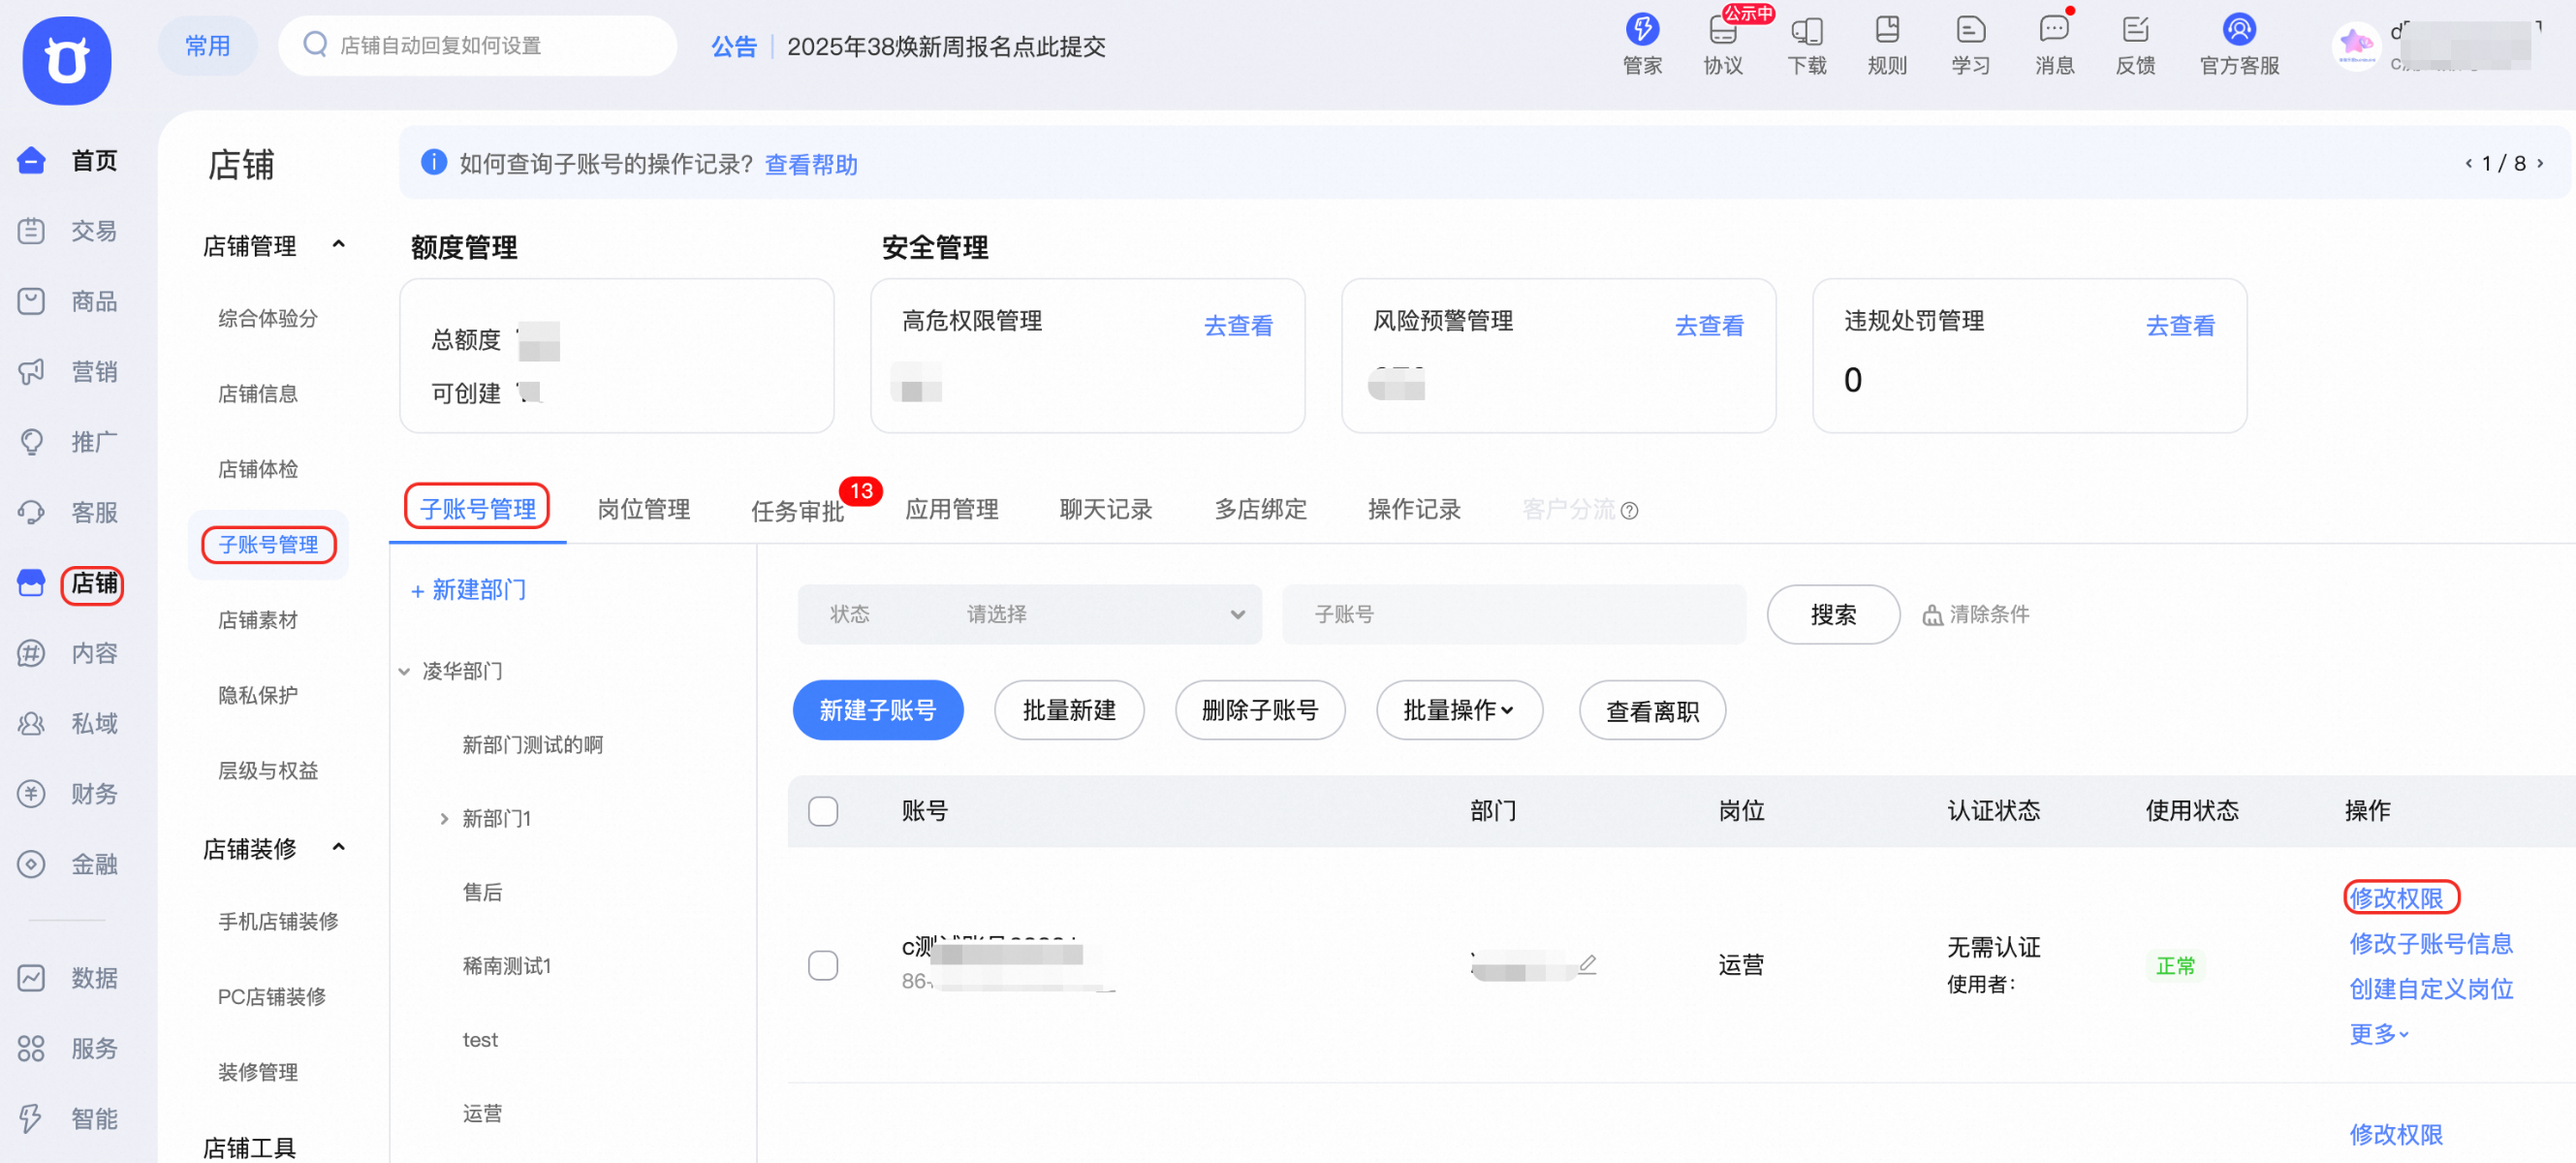Switch to the 操作记录 tab

tap(1414, 509)
